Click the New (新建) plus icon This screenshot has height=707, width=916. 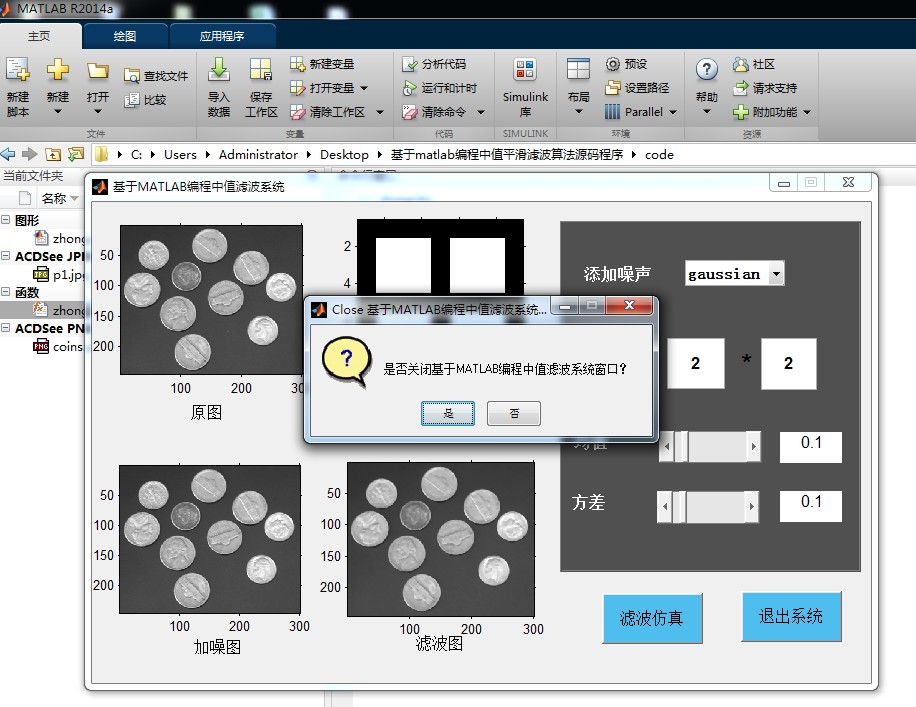click(57, 70)
